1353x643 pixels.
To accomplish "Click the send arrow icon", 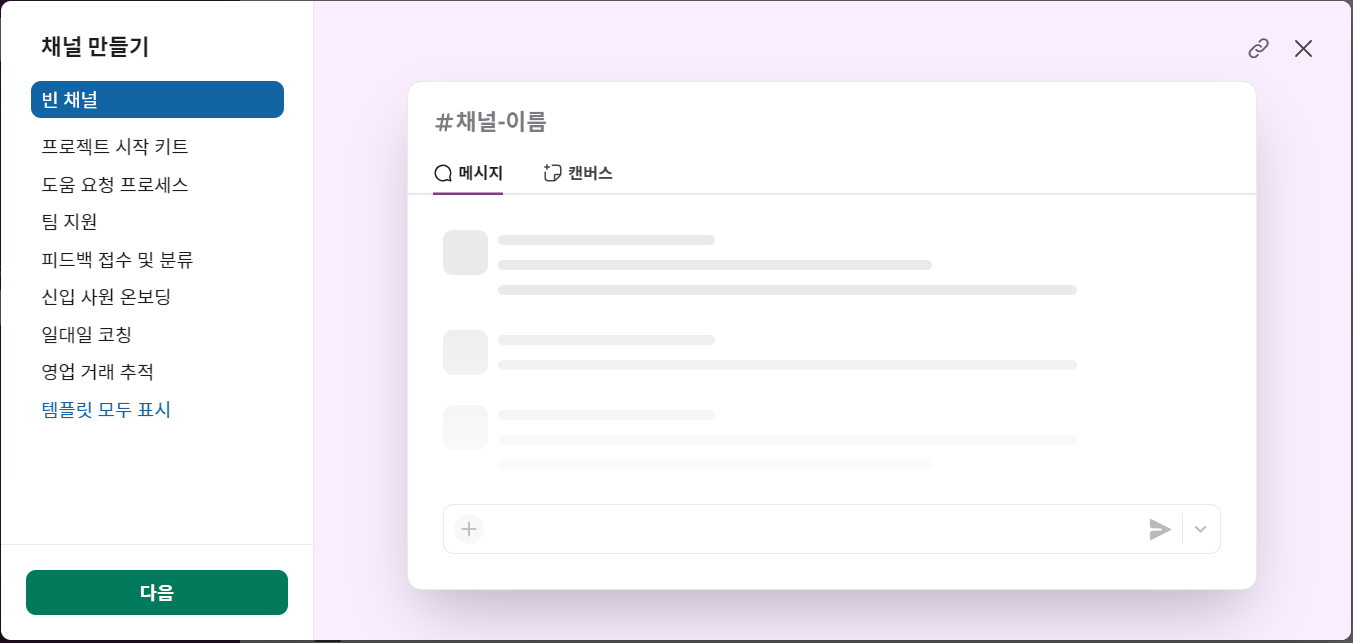I will point(1160,529).
